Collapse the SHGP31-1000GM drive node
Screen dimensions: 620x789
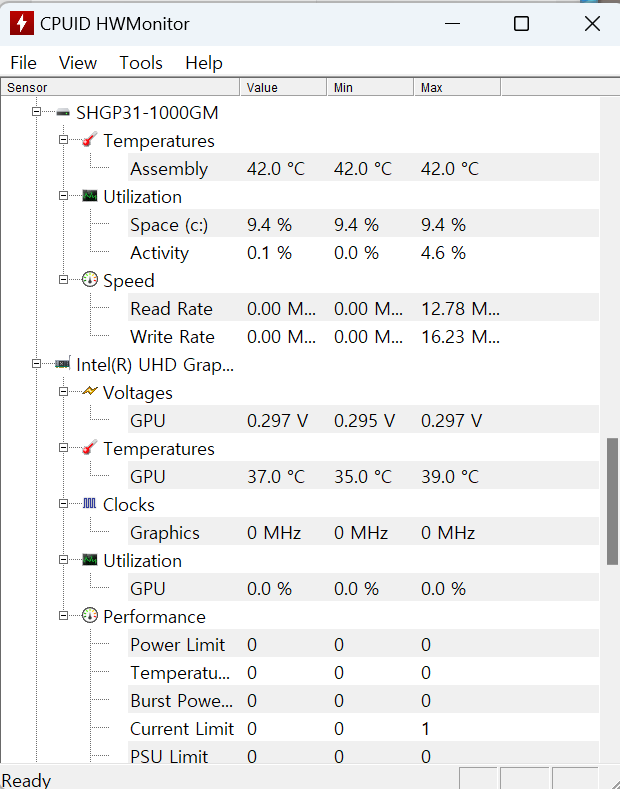point(37,112)
